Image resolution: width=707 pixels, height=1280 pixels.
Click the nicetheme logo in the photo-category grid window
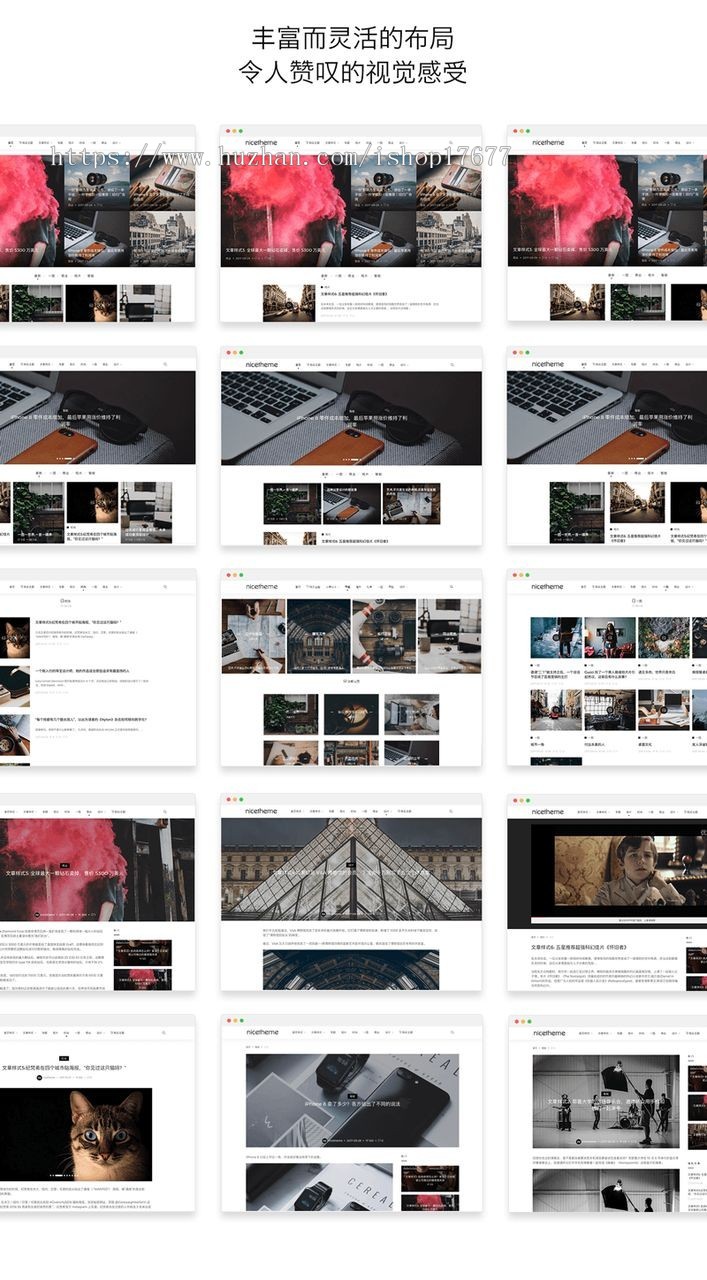pyautogui.click(x=262, y=587)
